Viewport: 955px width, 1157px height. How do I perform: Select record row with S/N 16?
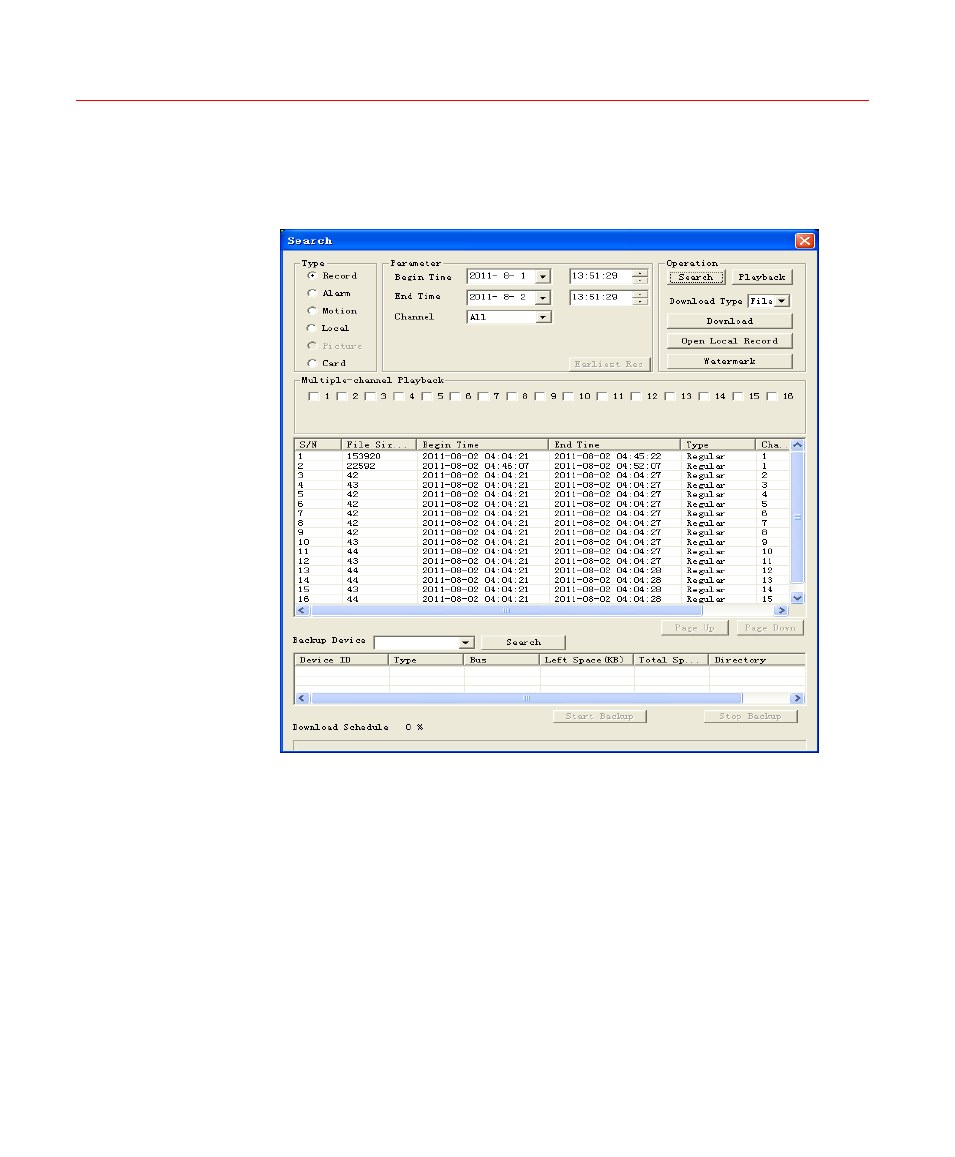(542, 599)
